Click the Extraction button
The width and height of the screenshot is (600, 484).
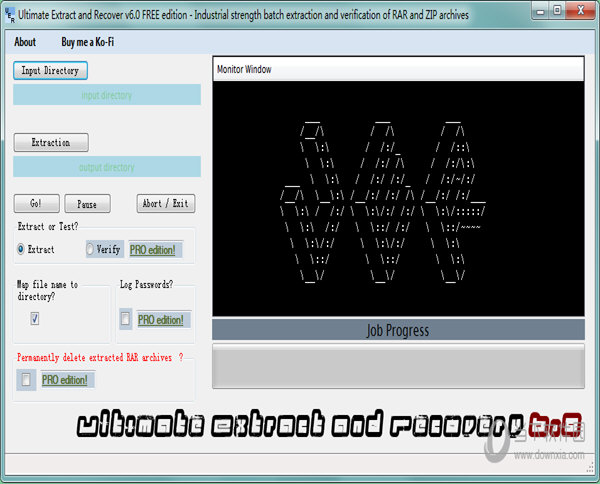[x=51, y=143]
